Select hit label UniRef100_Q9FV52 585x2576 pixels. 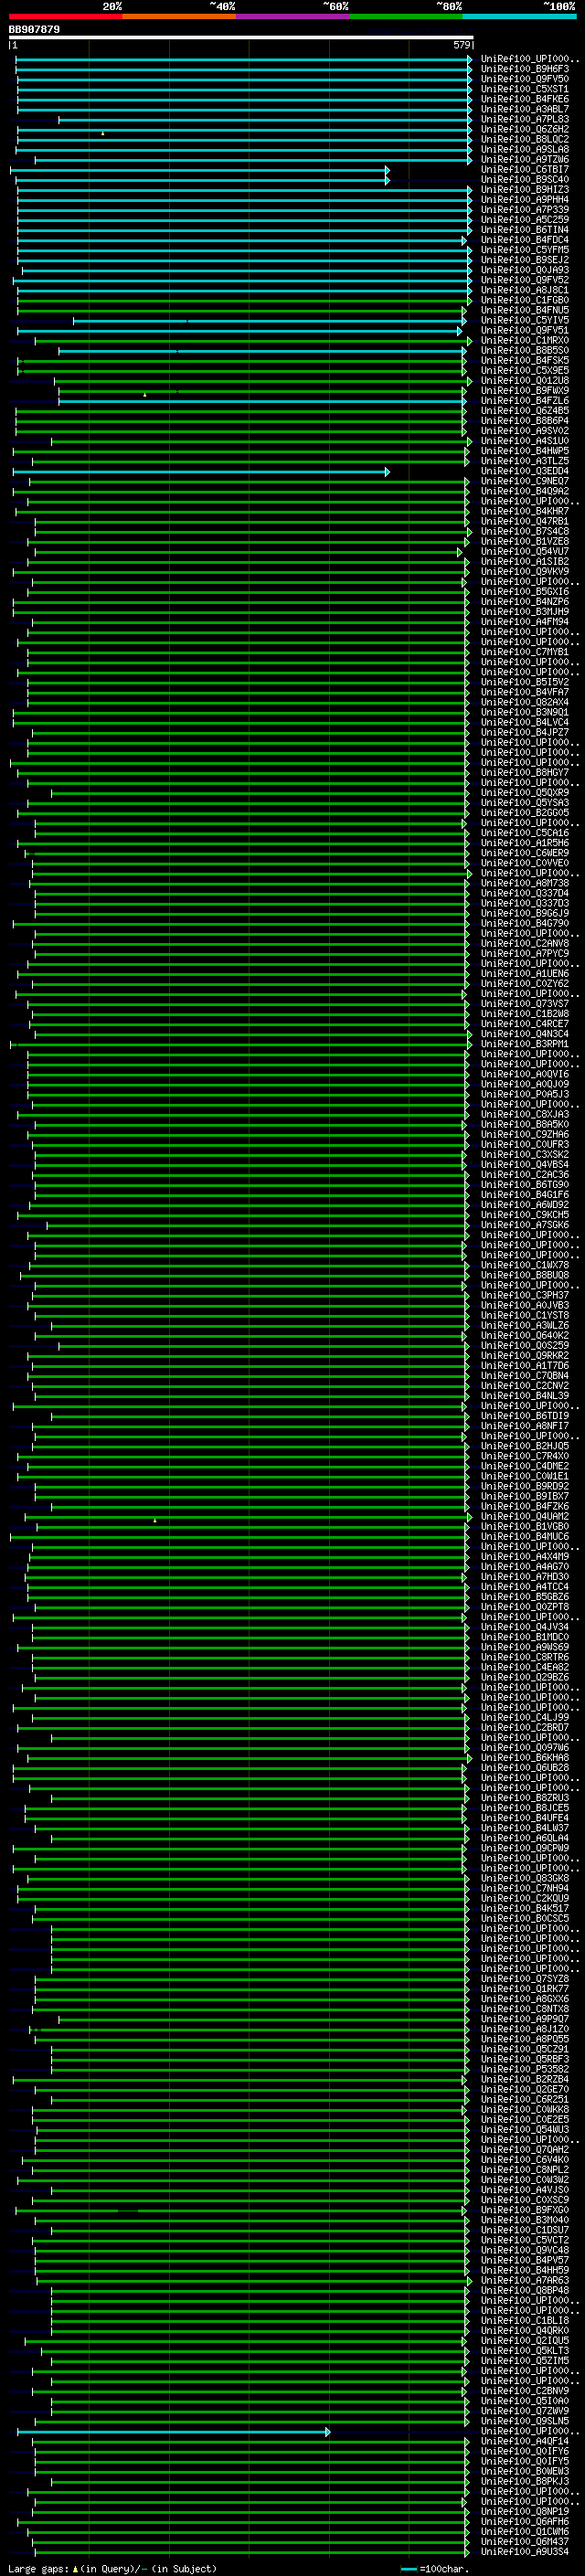(524, 280)
